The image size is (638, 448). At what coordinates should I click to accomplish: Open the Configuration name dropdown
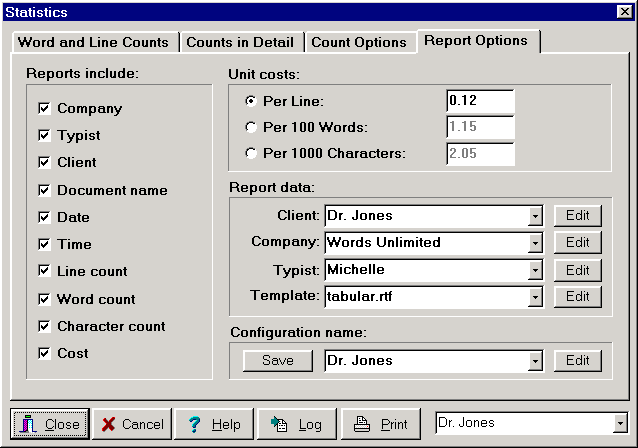(535, 361)
